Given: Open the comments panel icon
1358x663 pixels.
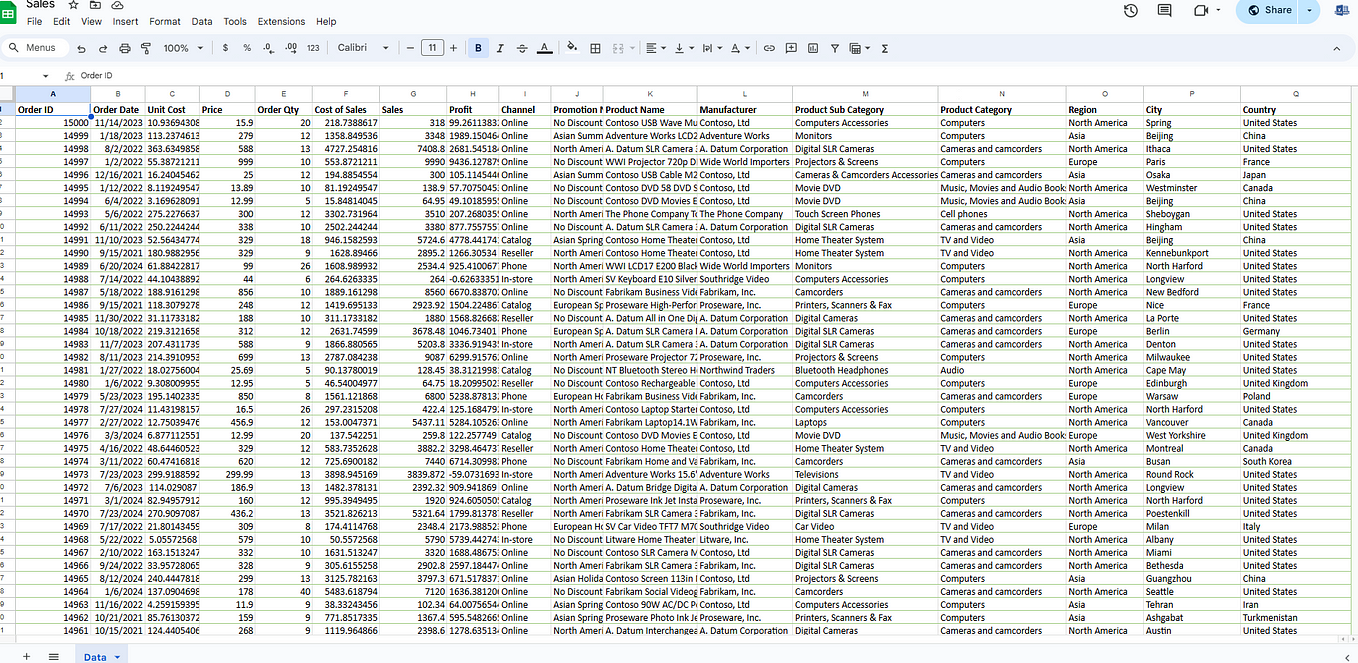Looking at the screenshot, I should [x=1165, y=10].
